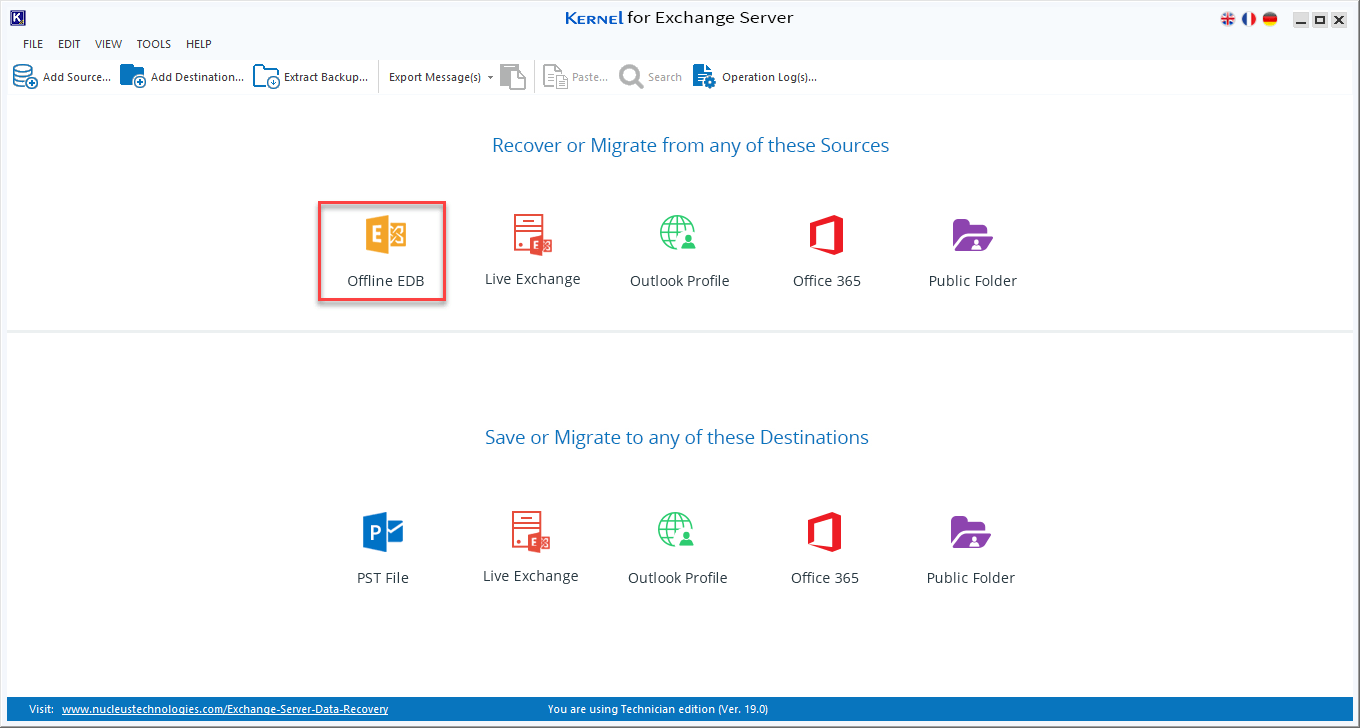Open Extract Backup tool
1360x728 pixels.
tap(310, 77)
